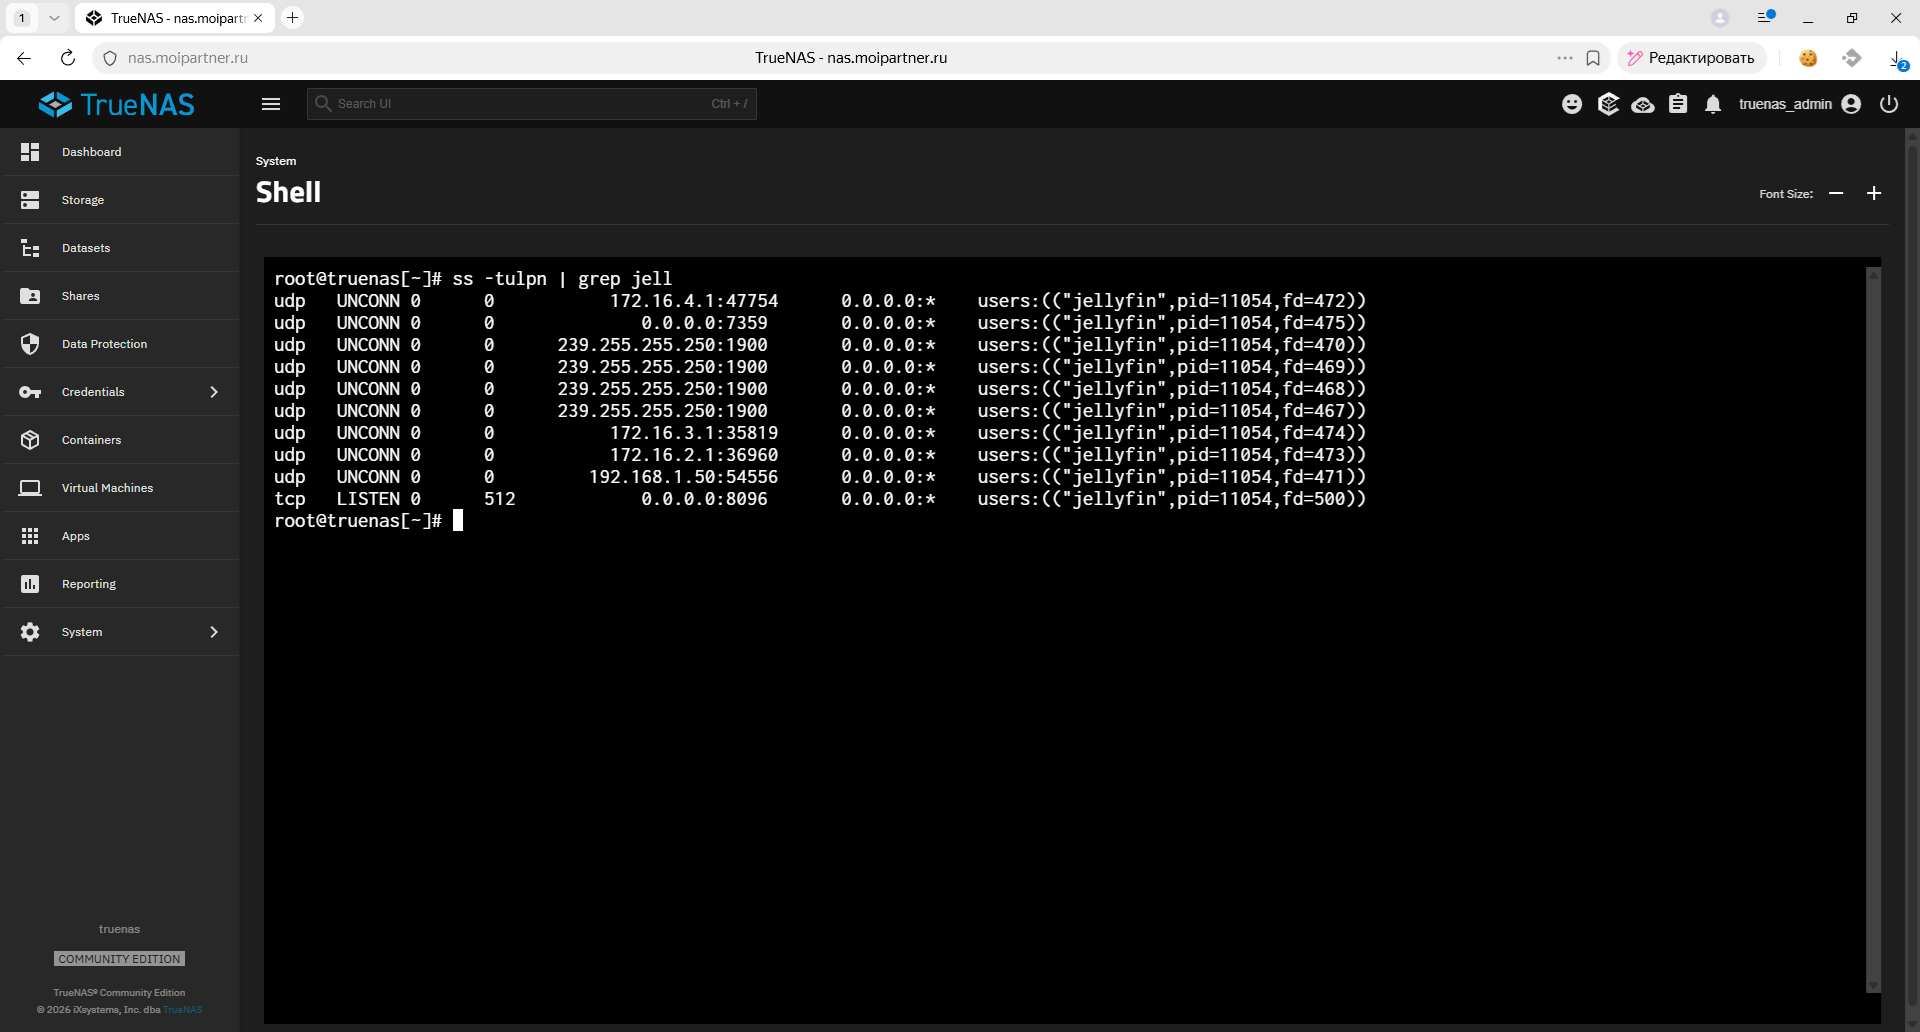Click the shell terminal scrollbar
Screen dimensions: 1920x1032
tap(1873, 630)
